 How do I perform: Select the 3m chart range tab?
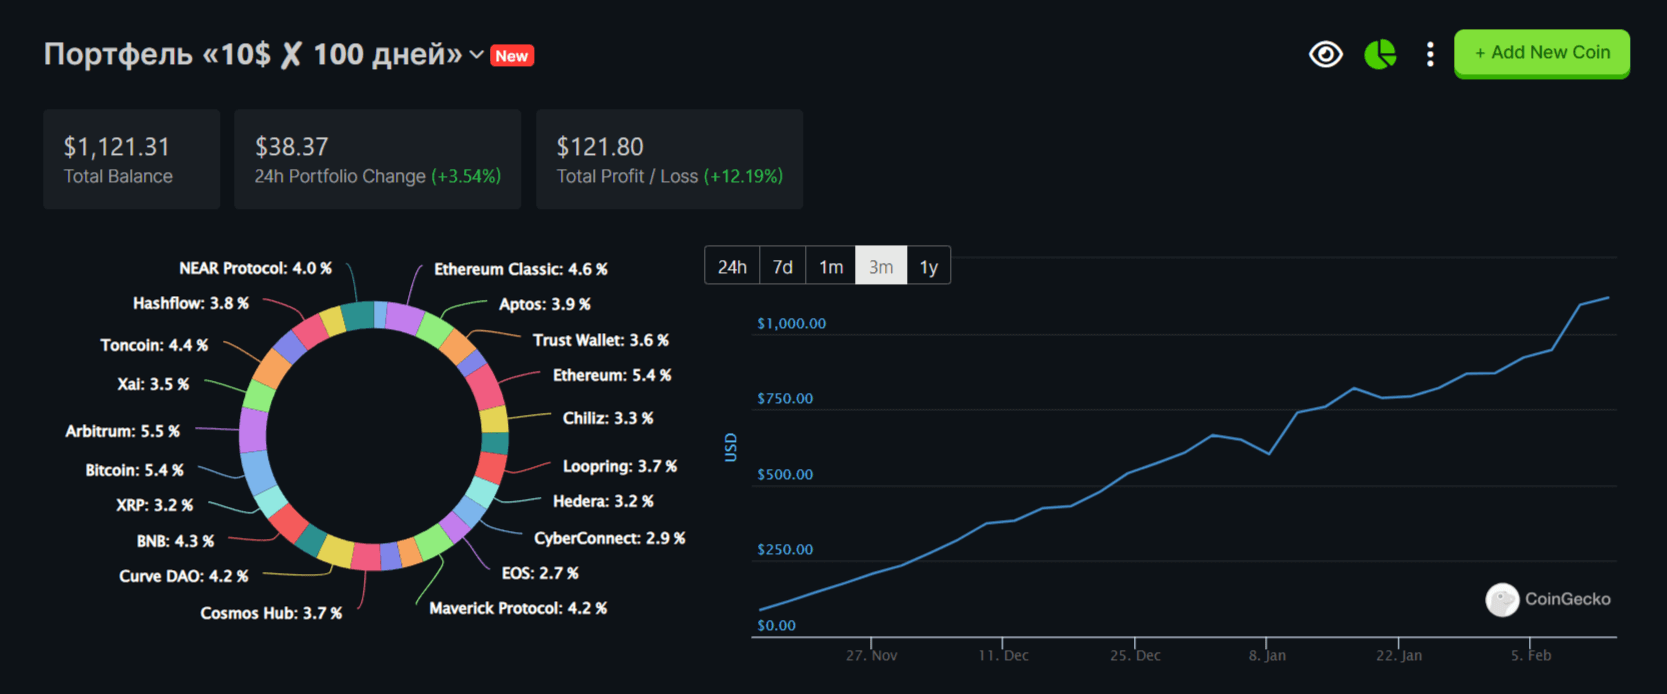tap(881, 266)
